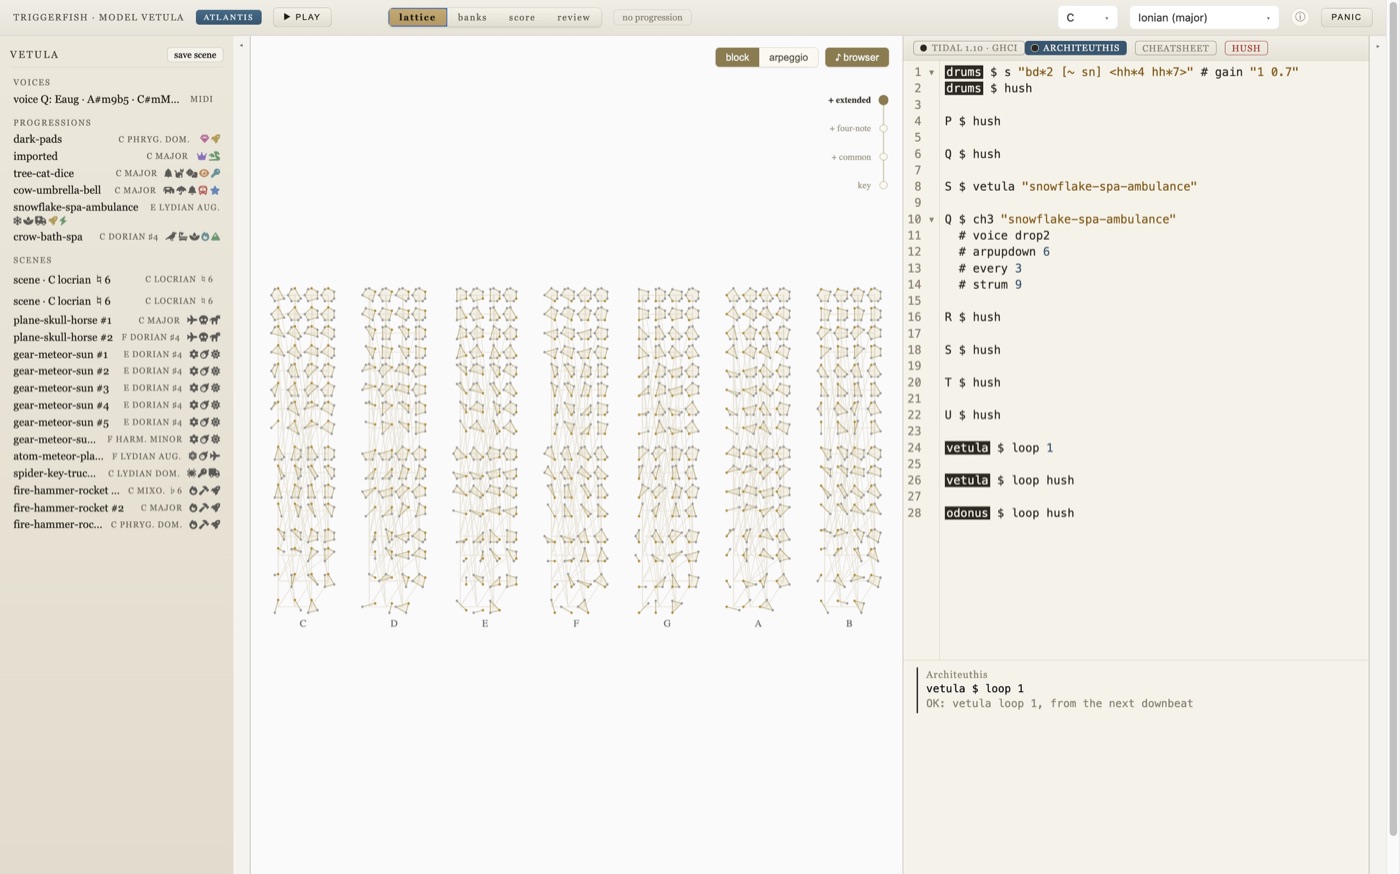Switch to the lattice tab
The height and width of the screenshot is (874, 1400).
click(417, 17)
